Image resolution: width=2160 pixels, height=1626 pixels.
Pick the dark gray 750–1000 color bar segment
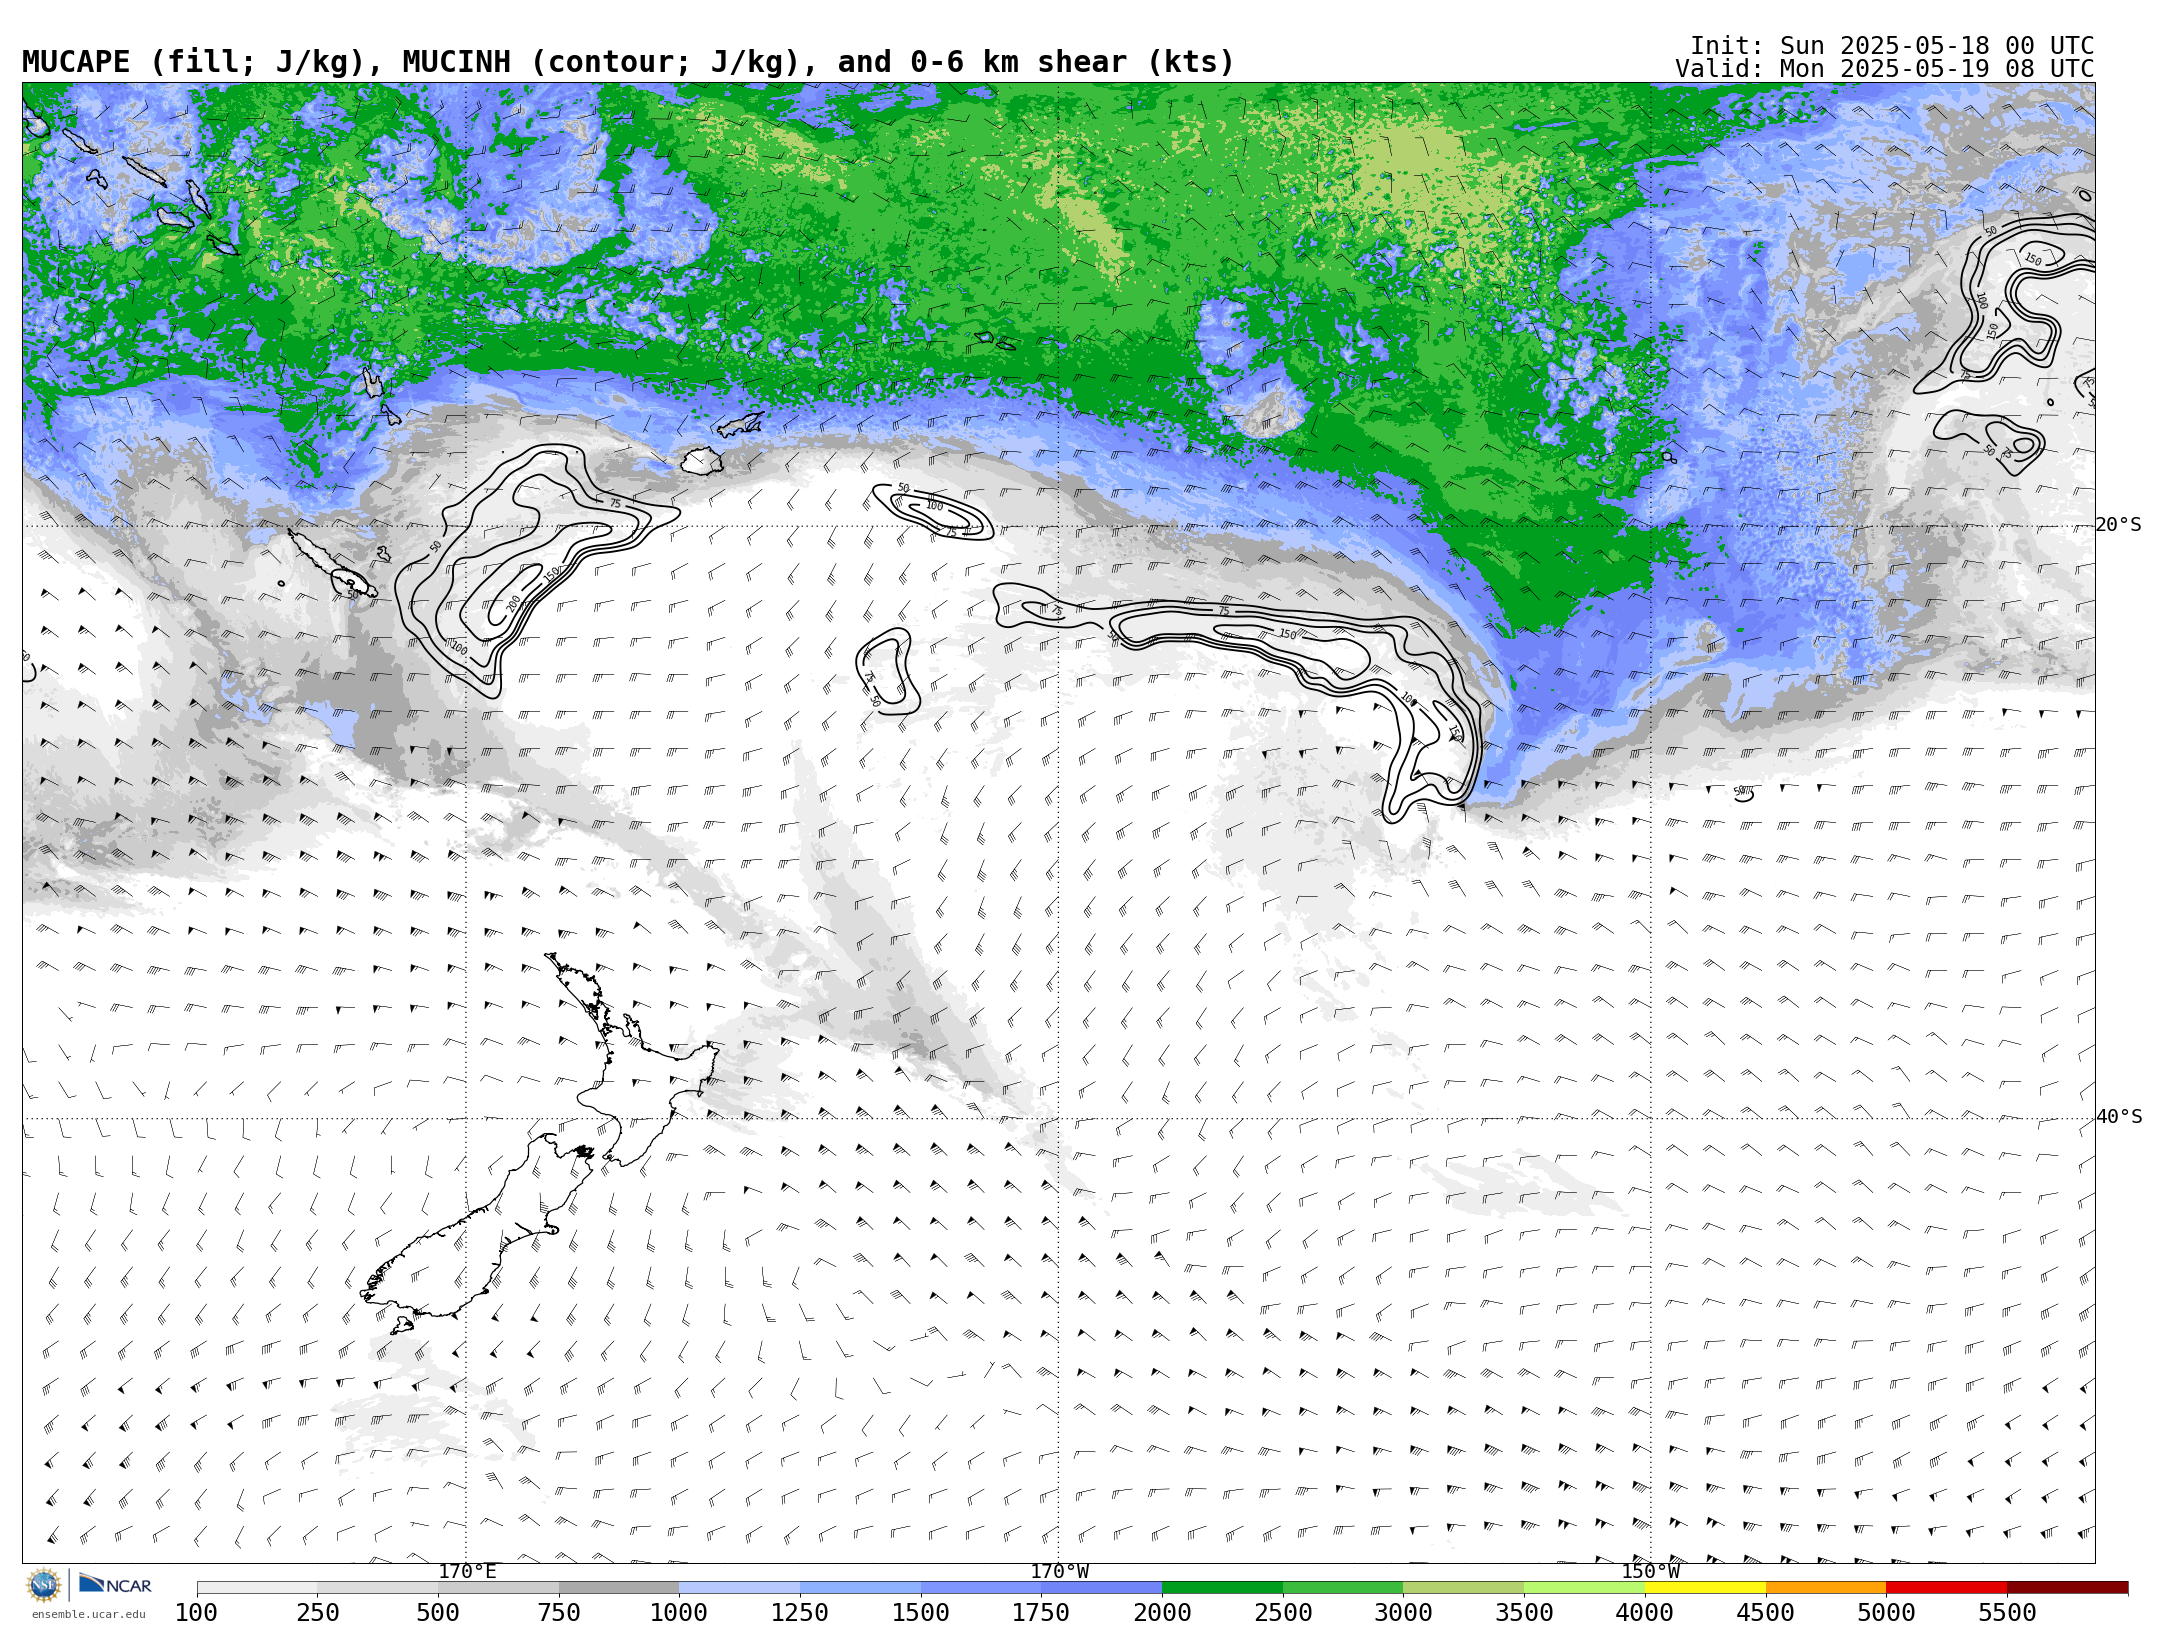point(619,1588)
